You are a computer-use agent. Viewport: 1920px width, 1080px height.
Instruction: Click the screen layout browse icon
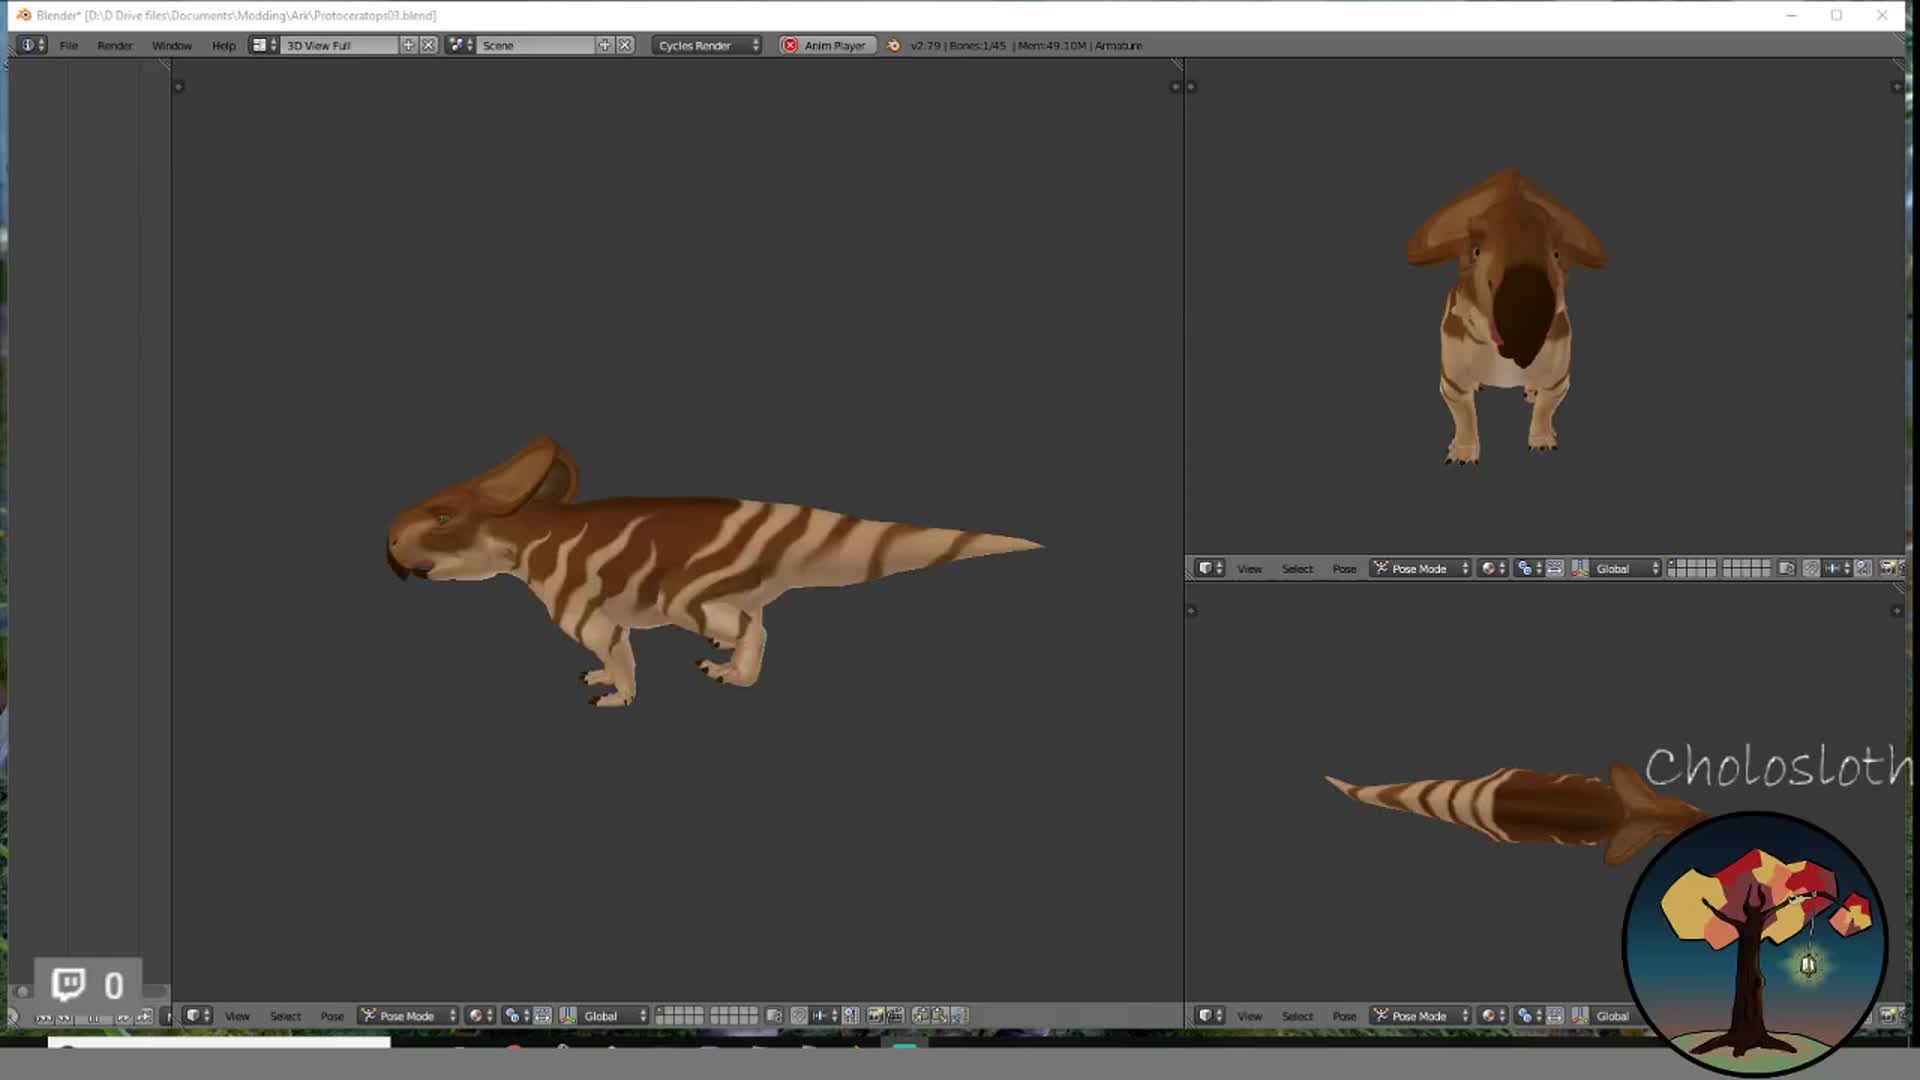(263, 45)
